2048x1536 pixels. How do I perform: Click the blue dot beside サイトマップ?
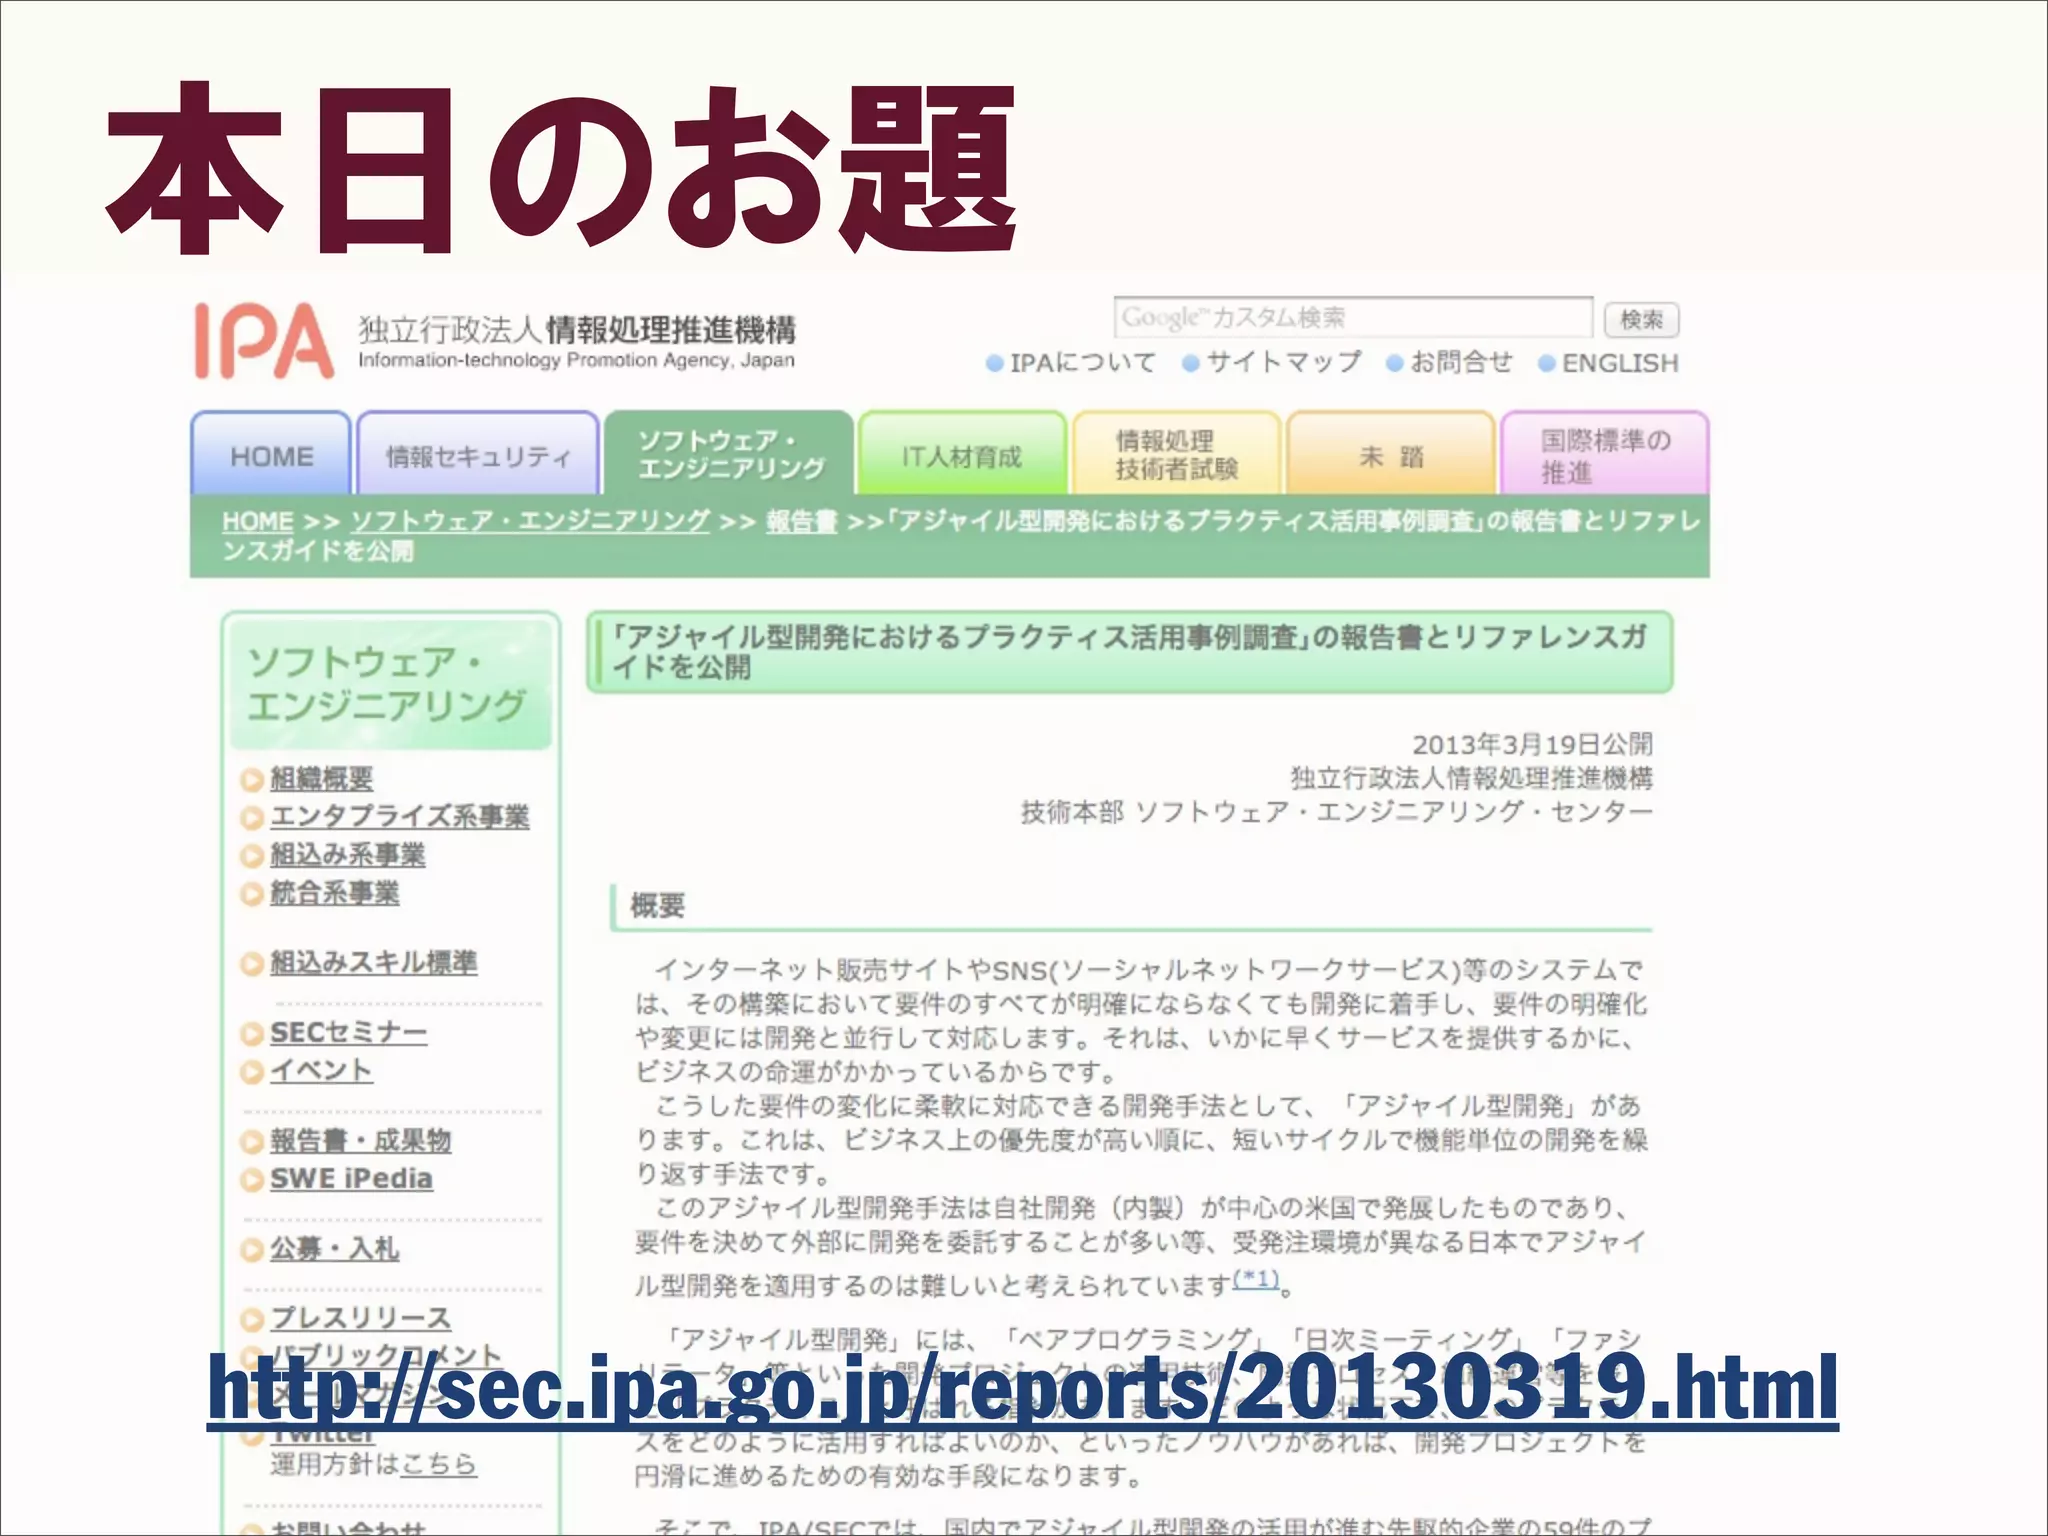1190,364
